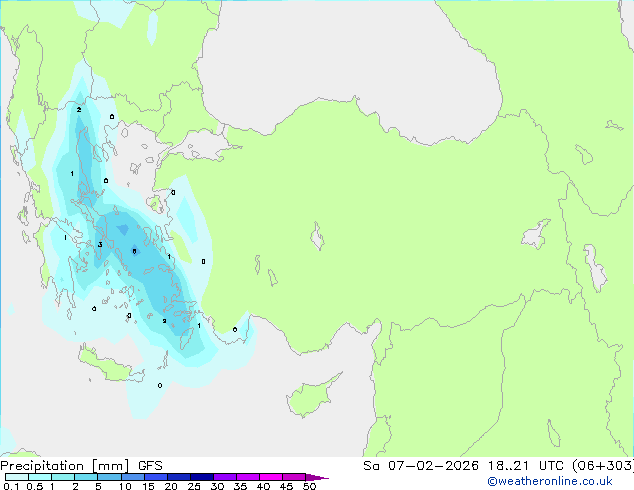Click the 10–15 mm legend swatch
Image resolution: width=634 pixels, height=490 pixels.
point(132,477)
